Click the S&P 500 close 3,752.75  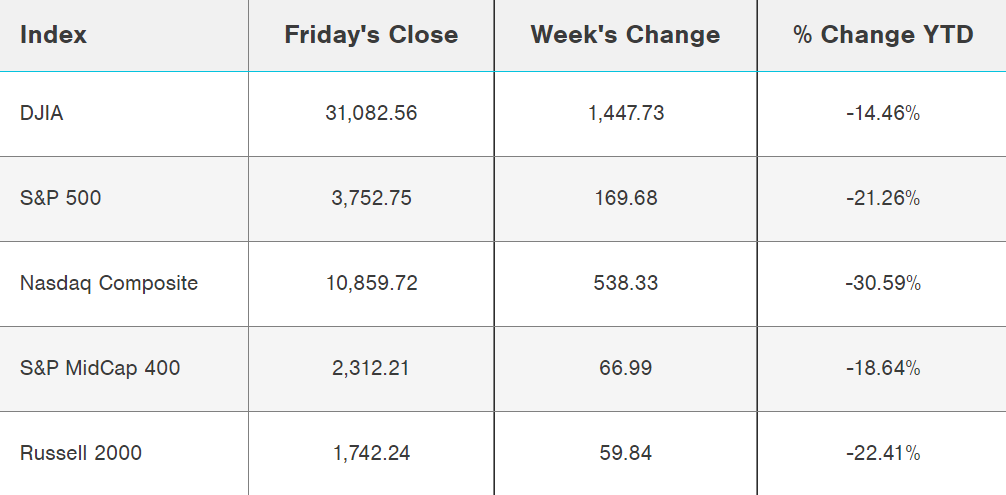(x=371, y=198)
